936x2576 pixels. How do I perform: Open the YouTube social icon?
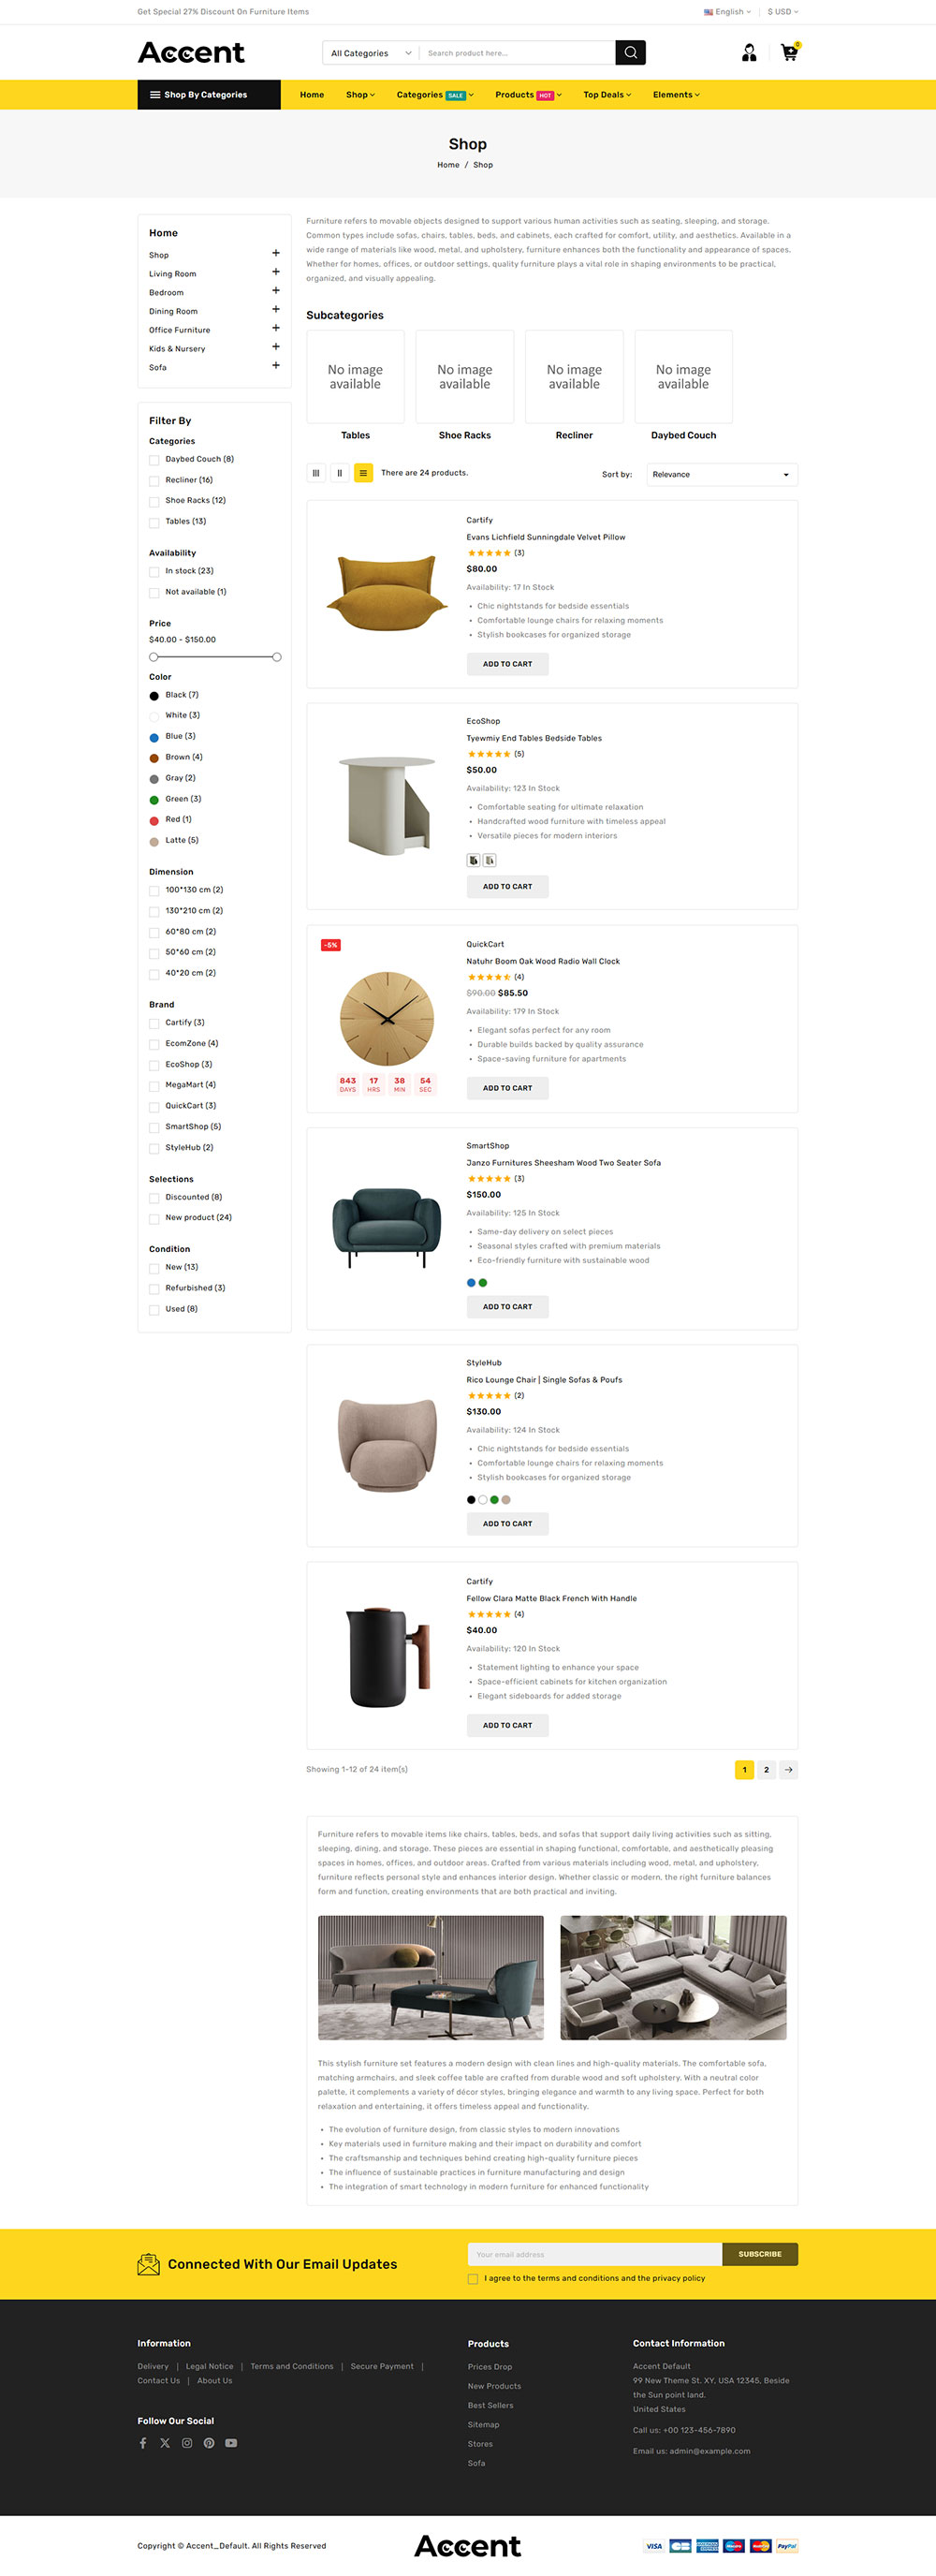pos(231,2443)
